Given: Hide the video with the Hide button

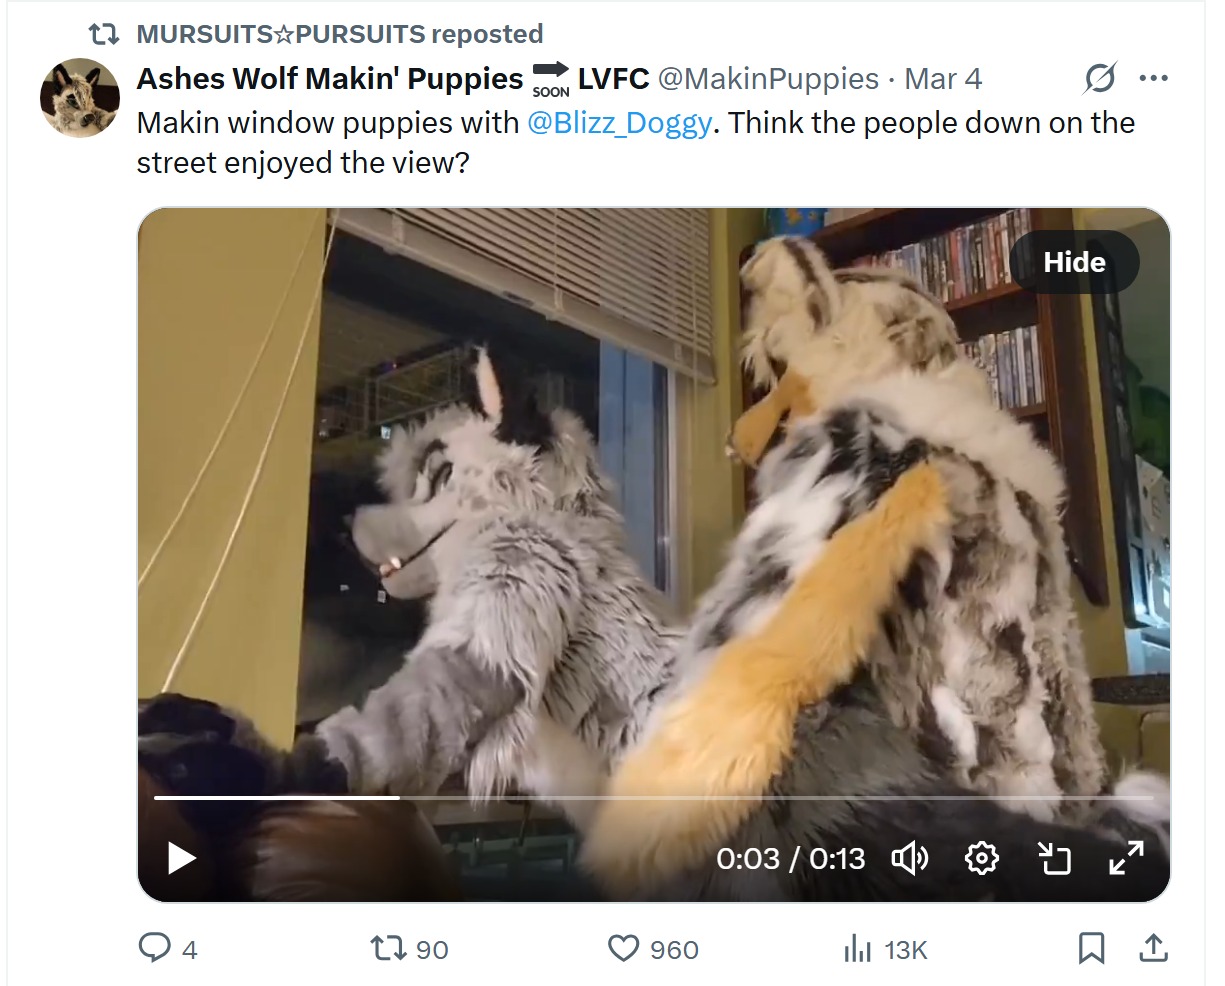Looking at the screenshot, I should coord(1074,262).
